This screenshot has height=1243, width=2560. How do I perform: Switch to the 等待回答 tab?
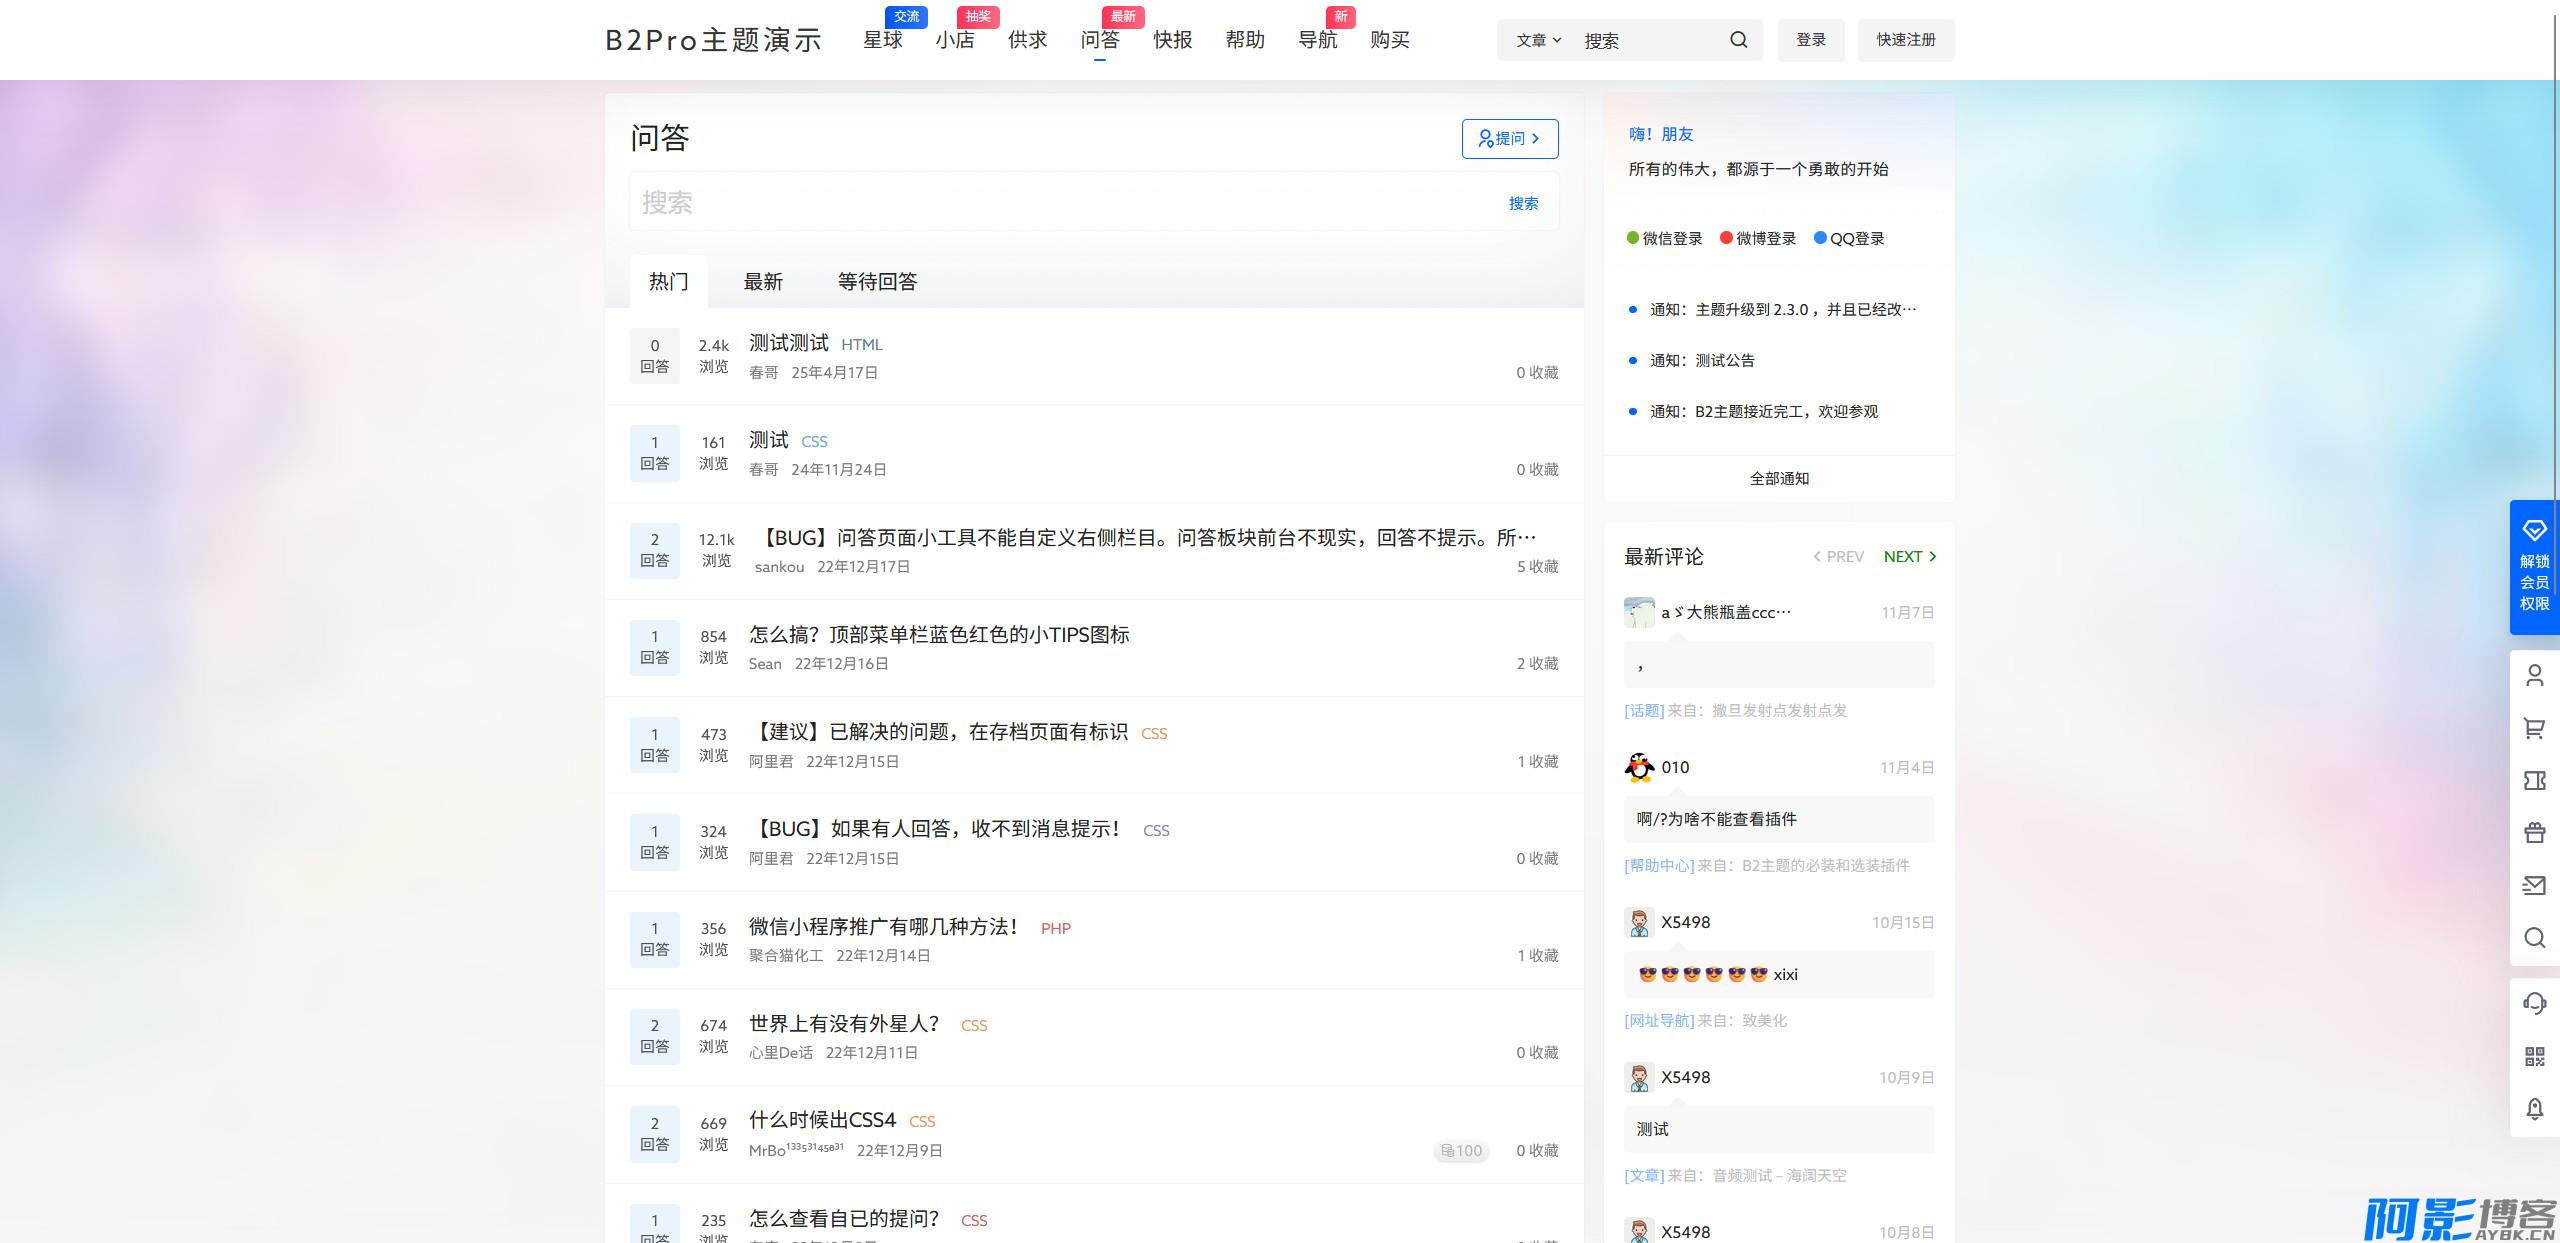(x=877, y=282)
